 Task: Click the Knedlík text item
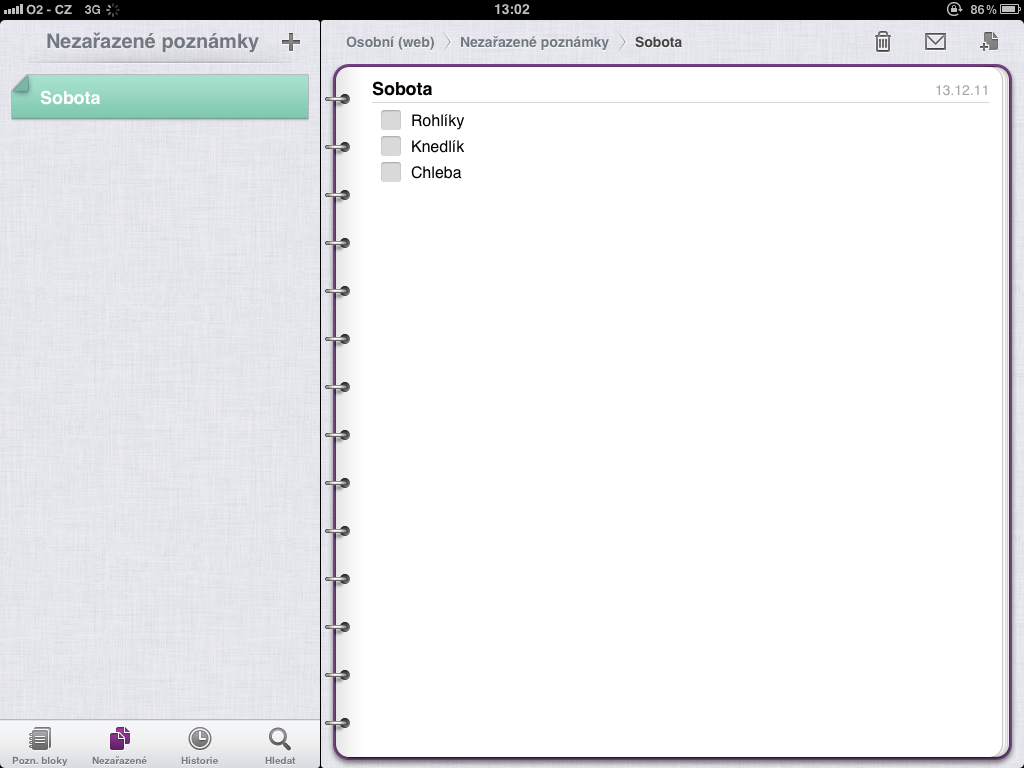(438, 146)
